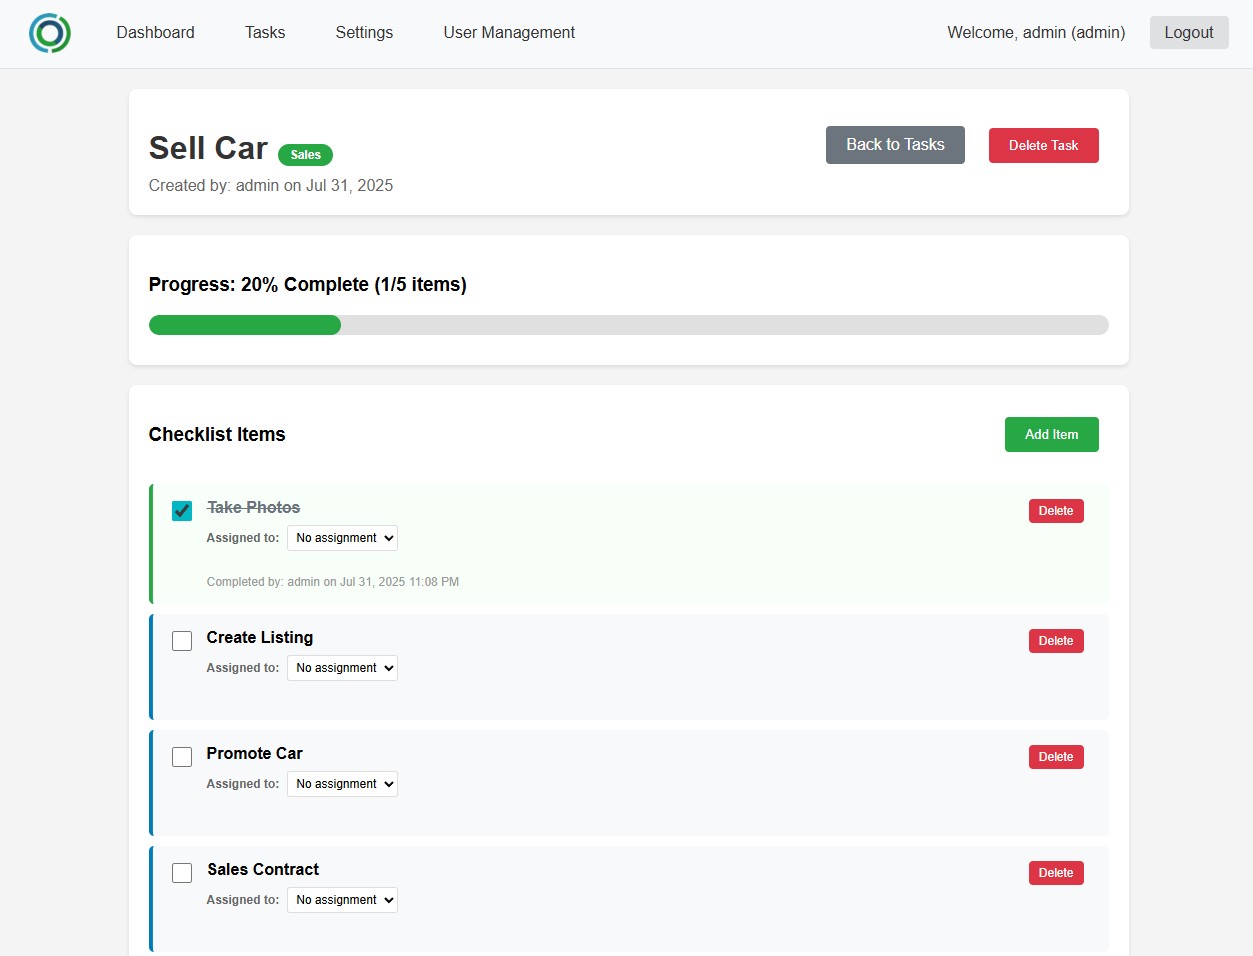Log out using the Logout button
The image size is (1253, 956).
point(1188,32)
